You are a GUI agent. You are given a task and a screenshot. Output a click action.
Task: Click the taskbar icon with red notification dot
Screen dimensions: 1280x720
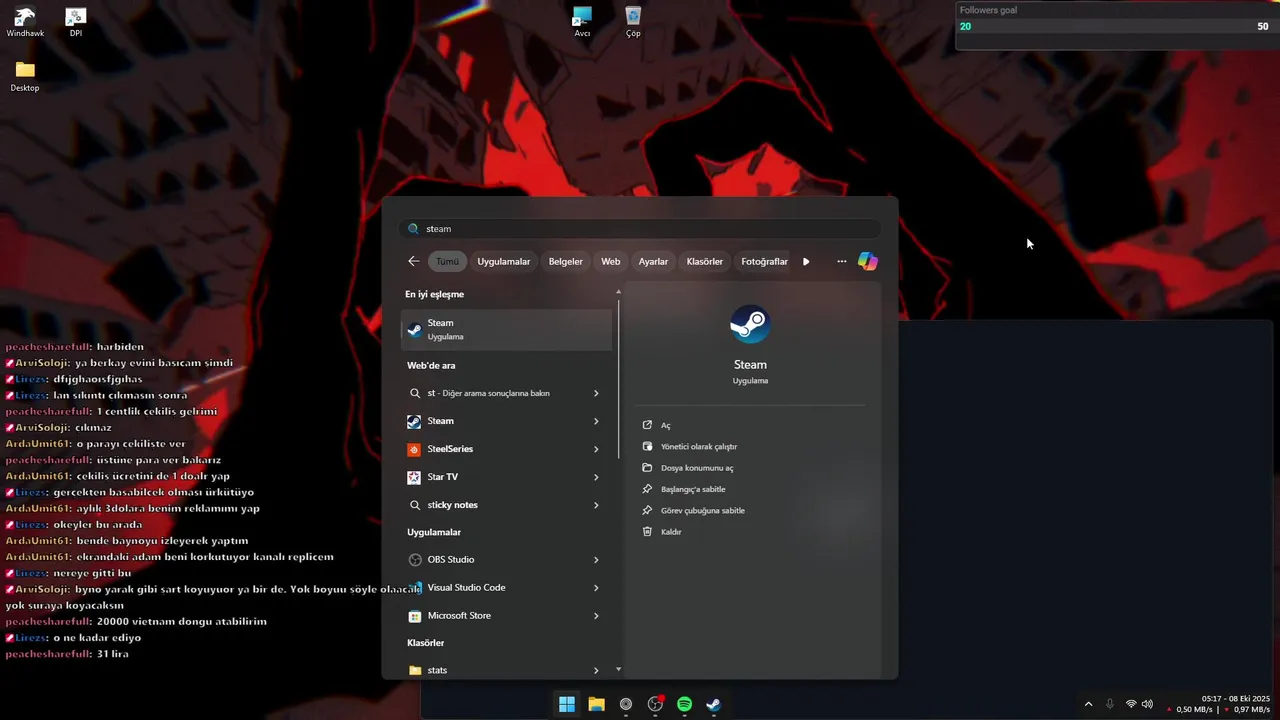(655, 704)
